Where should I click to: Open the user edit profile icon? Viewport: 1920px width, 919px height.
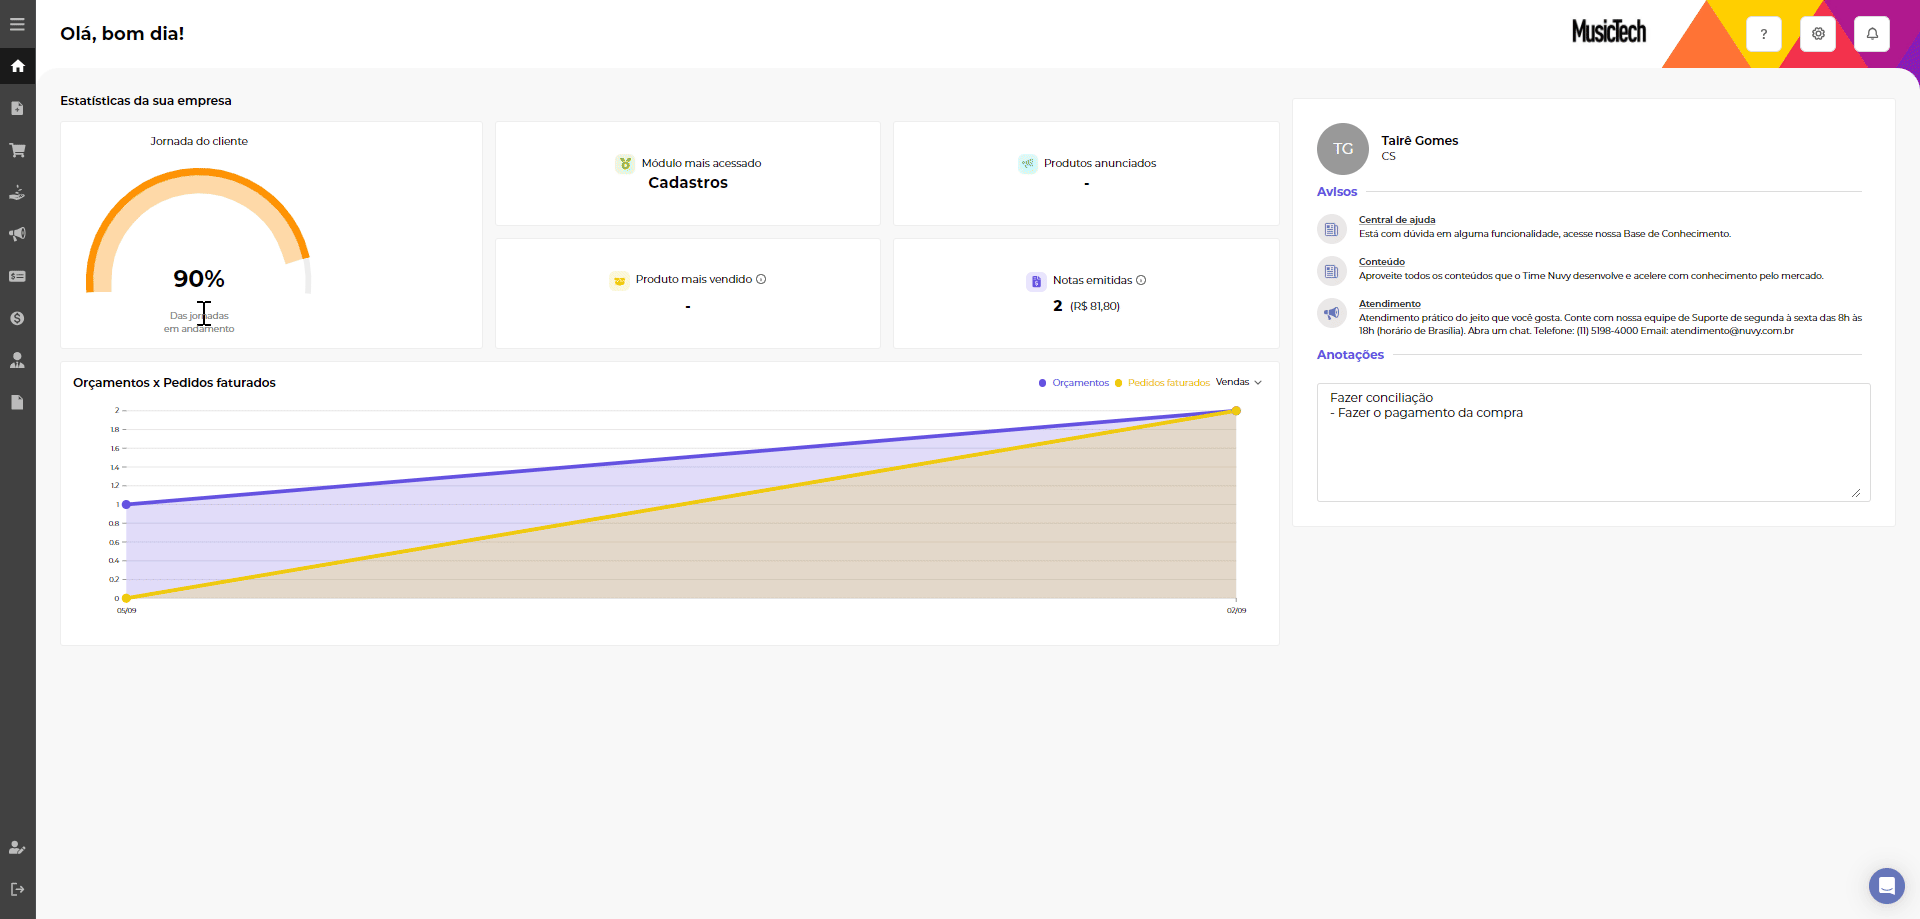click(17, 847)
